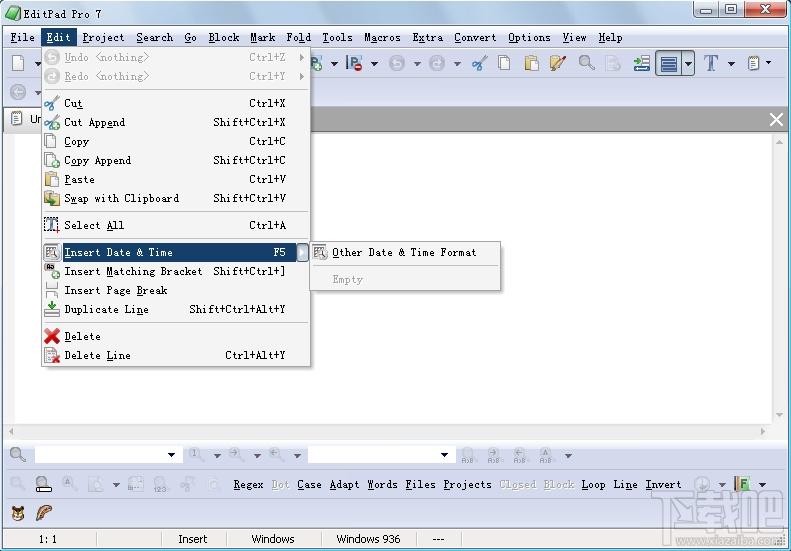Click the vertical scrollbar up arrow
Viewport: 791px width, 551px height.
tap(779, 143)
